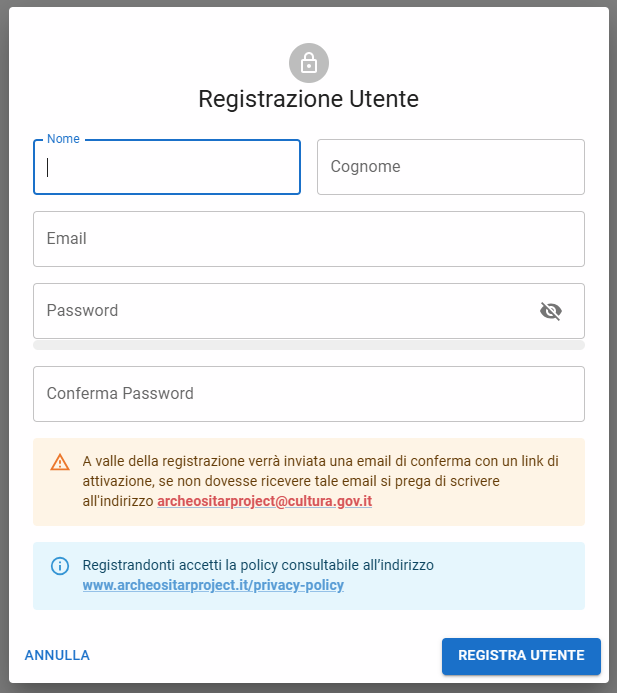Click the orange warning triangle icon
Image resolution: width=617 pixels, height=693 pixels.
click(x=60, y=462)
